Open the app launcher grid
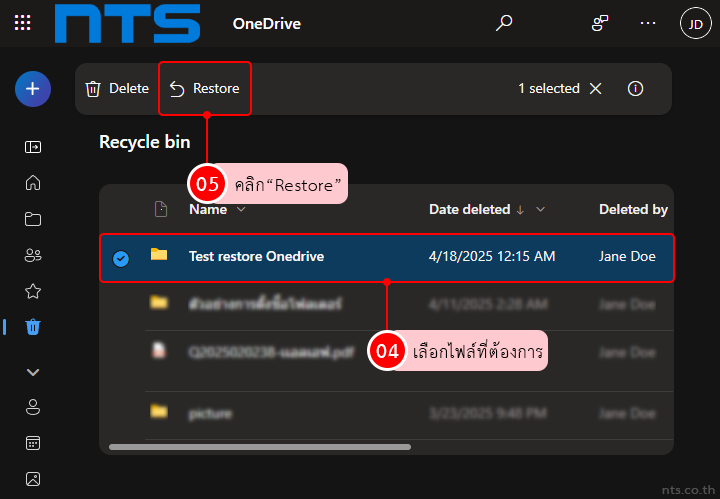720x499 pixels. coord(22,22)
